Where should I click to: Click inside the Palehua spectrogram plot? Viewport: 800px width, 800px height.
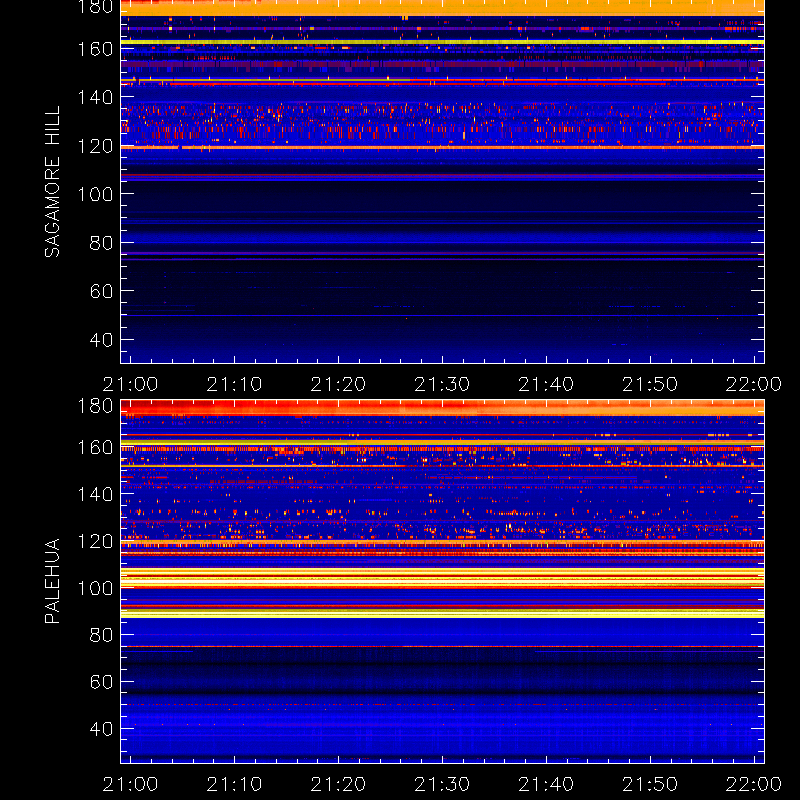[x=442, y=581]
